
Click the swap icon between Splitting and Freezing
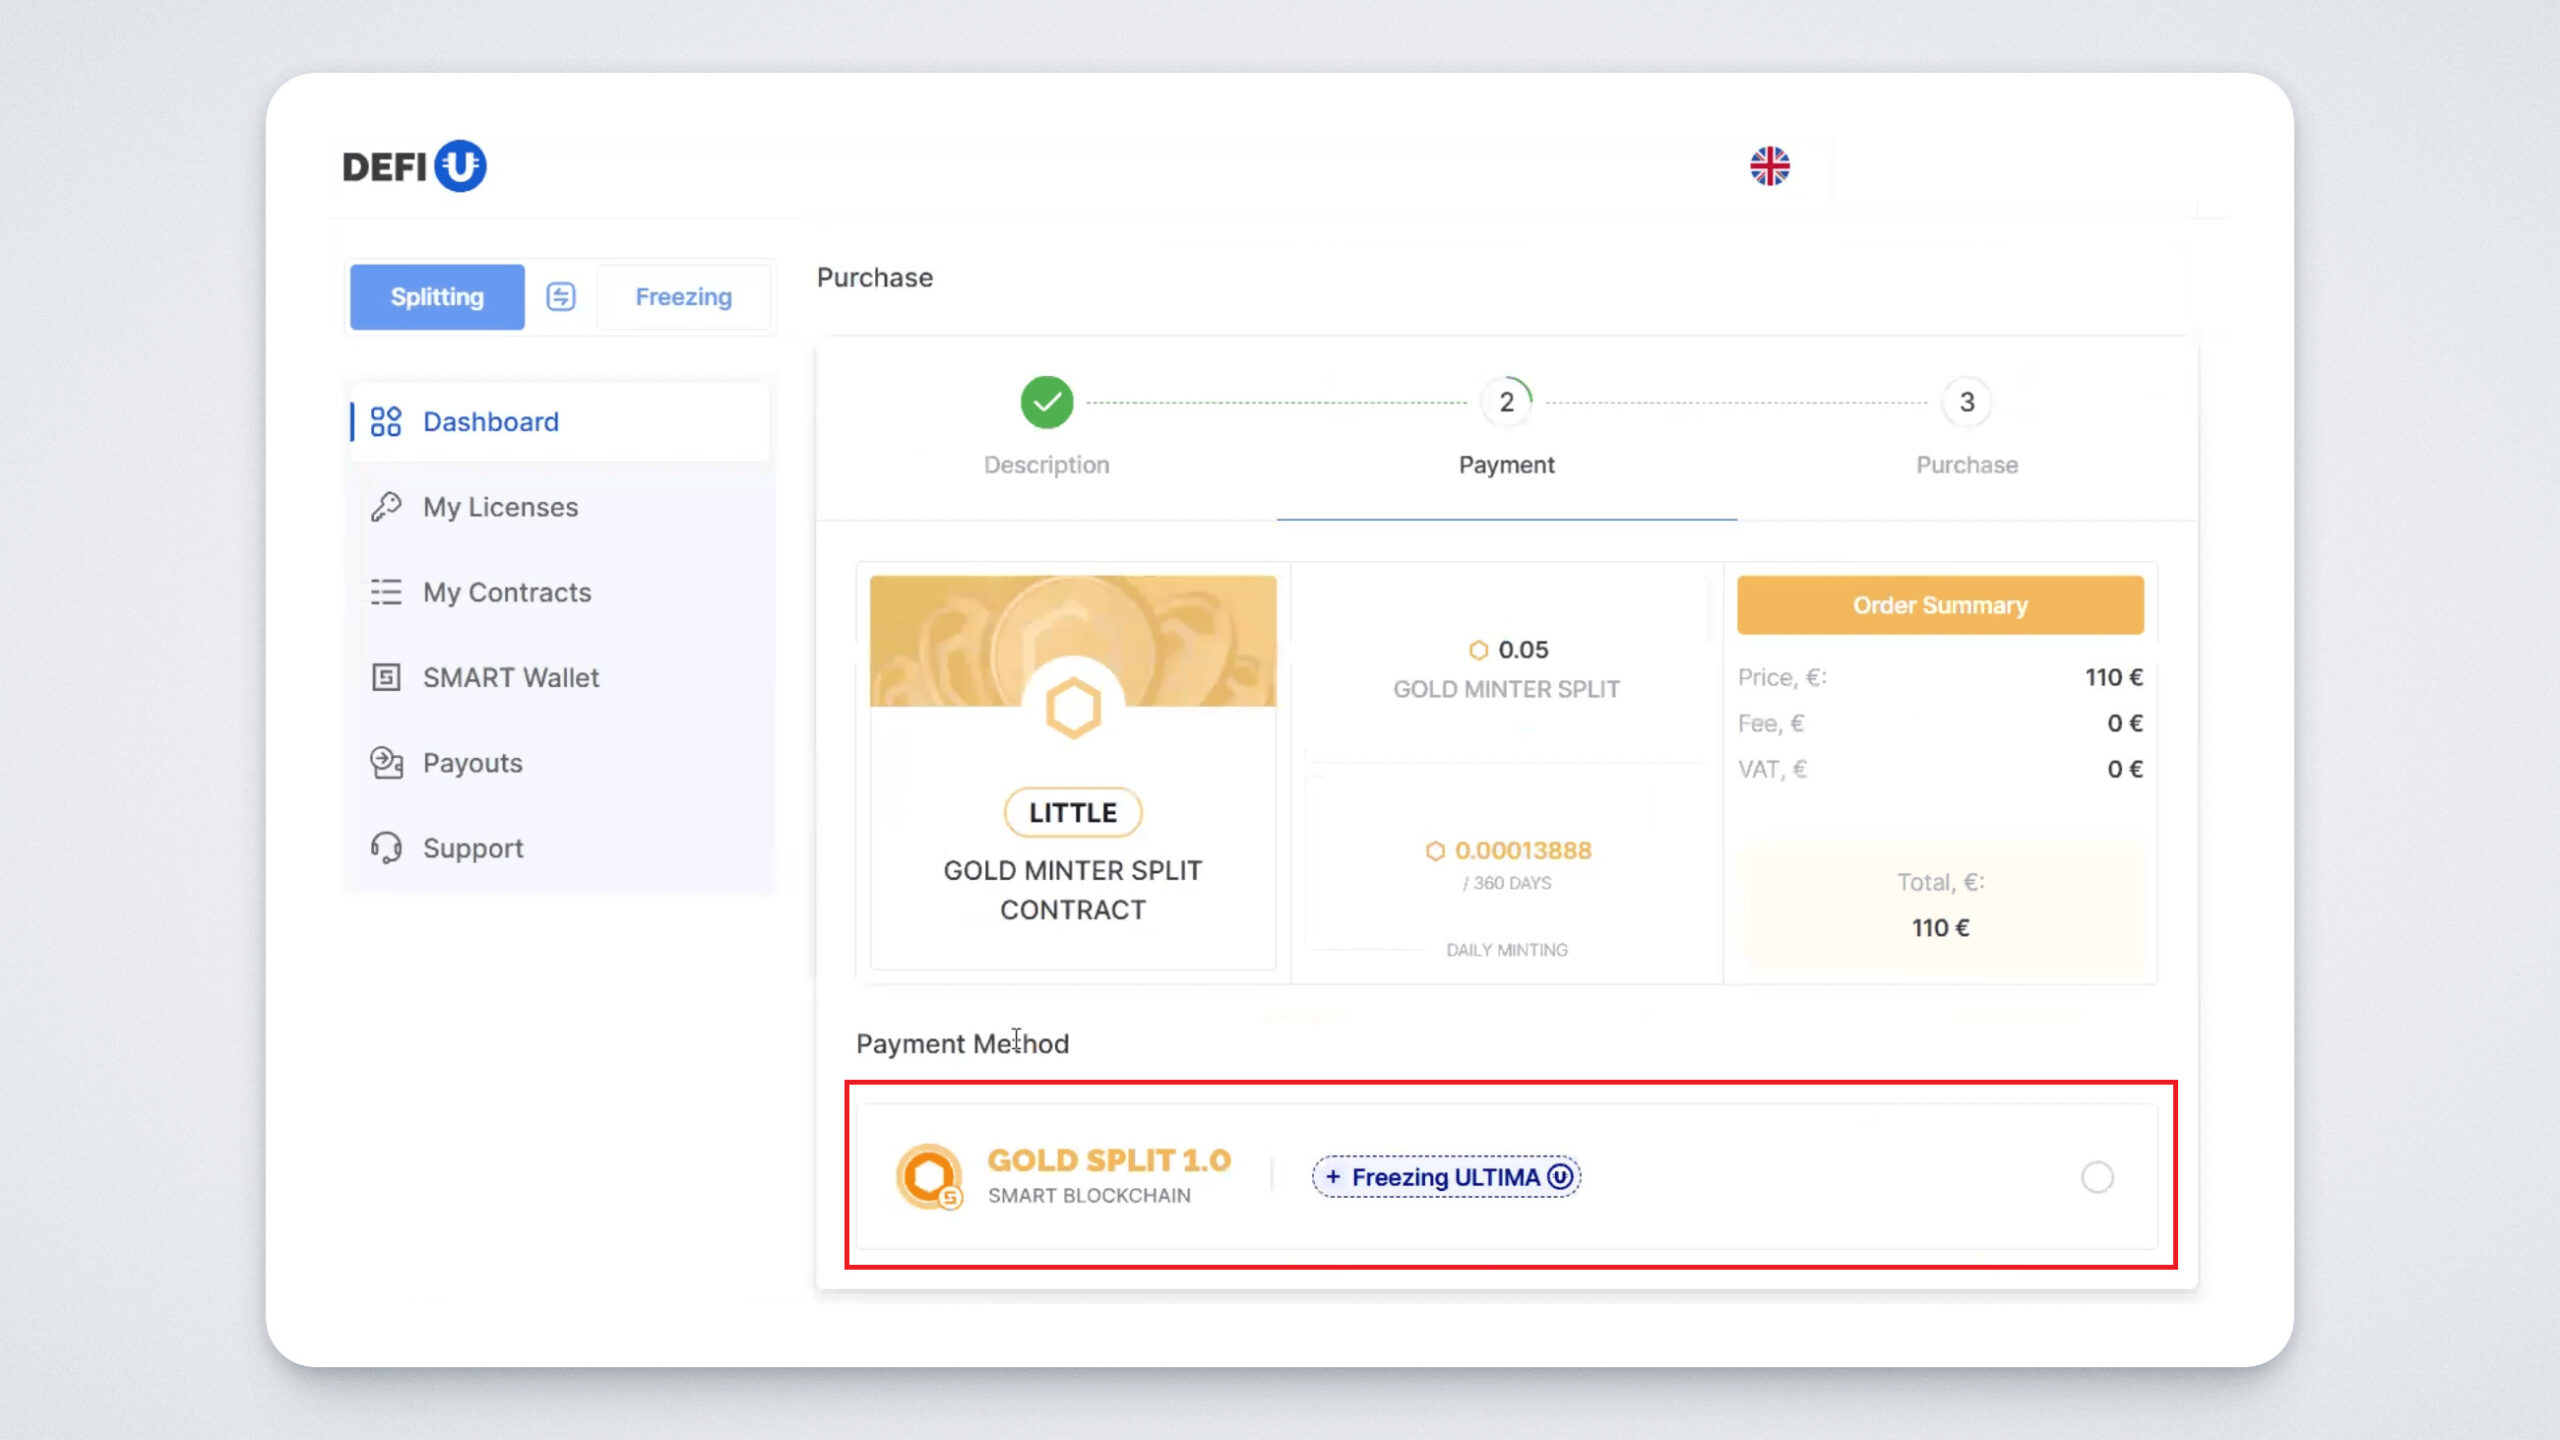coord(560,297)
